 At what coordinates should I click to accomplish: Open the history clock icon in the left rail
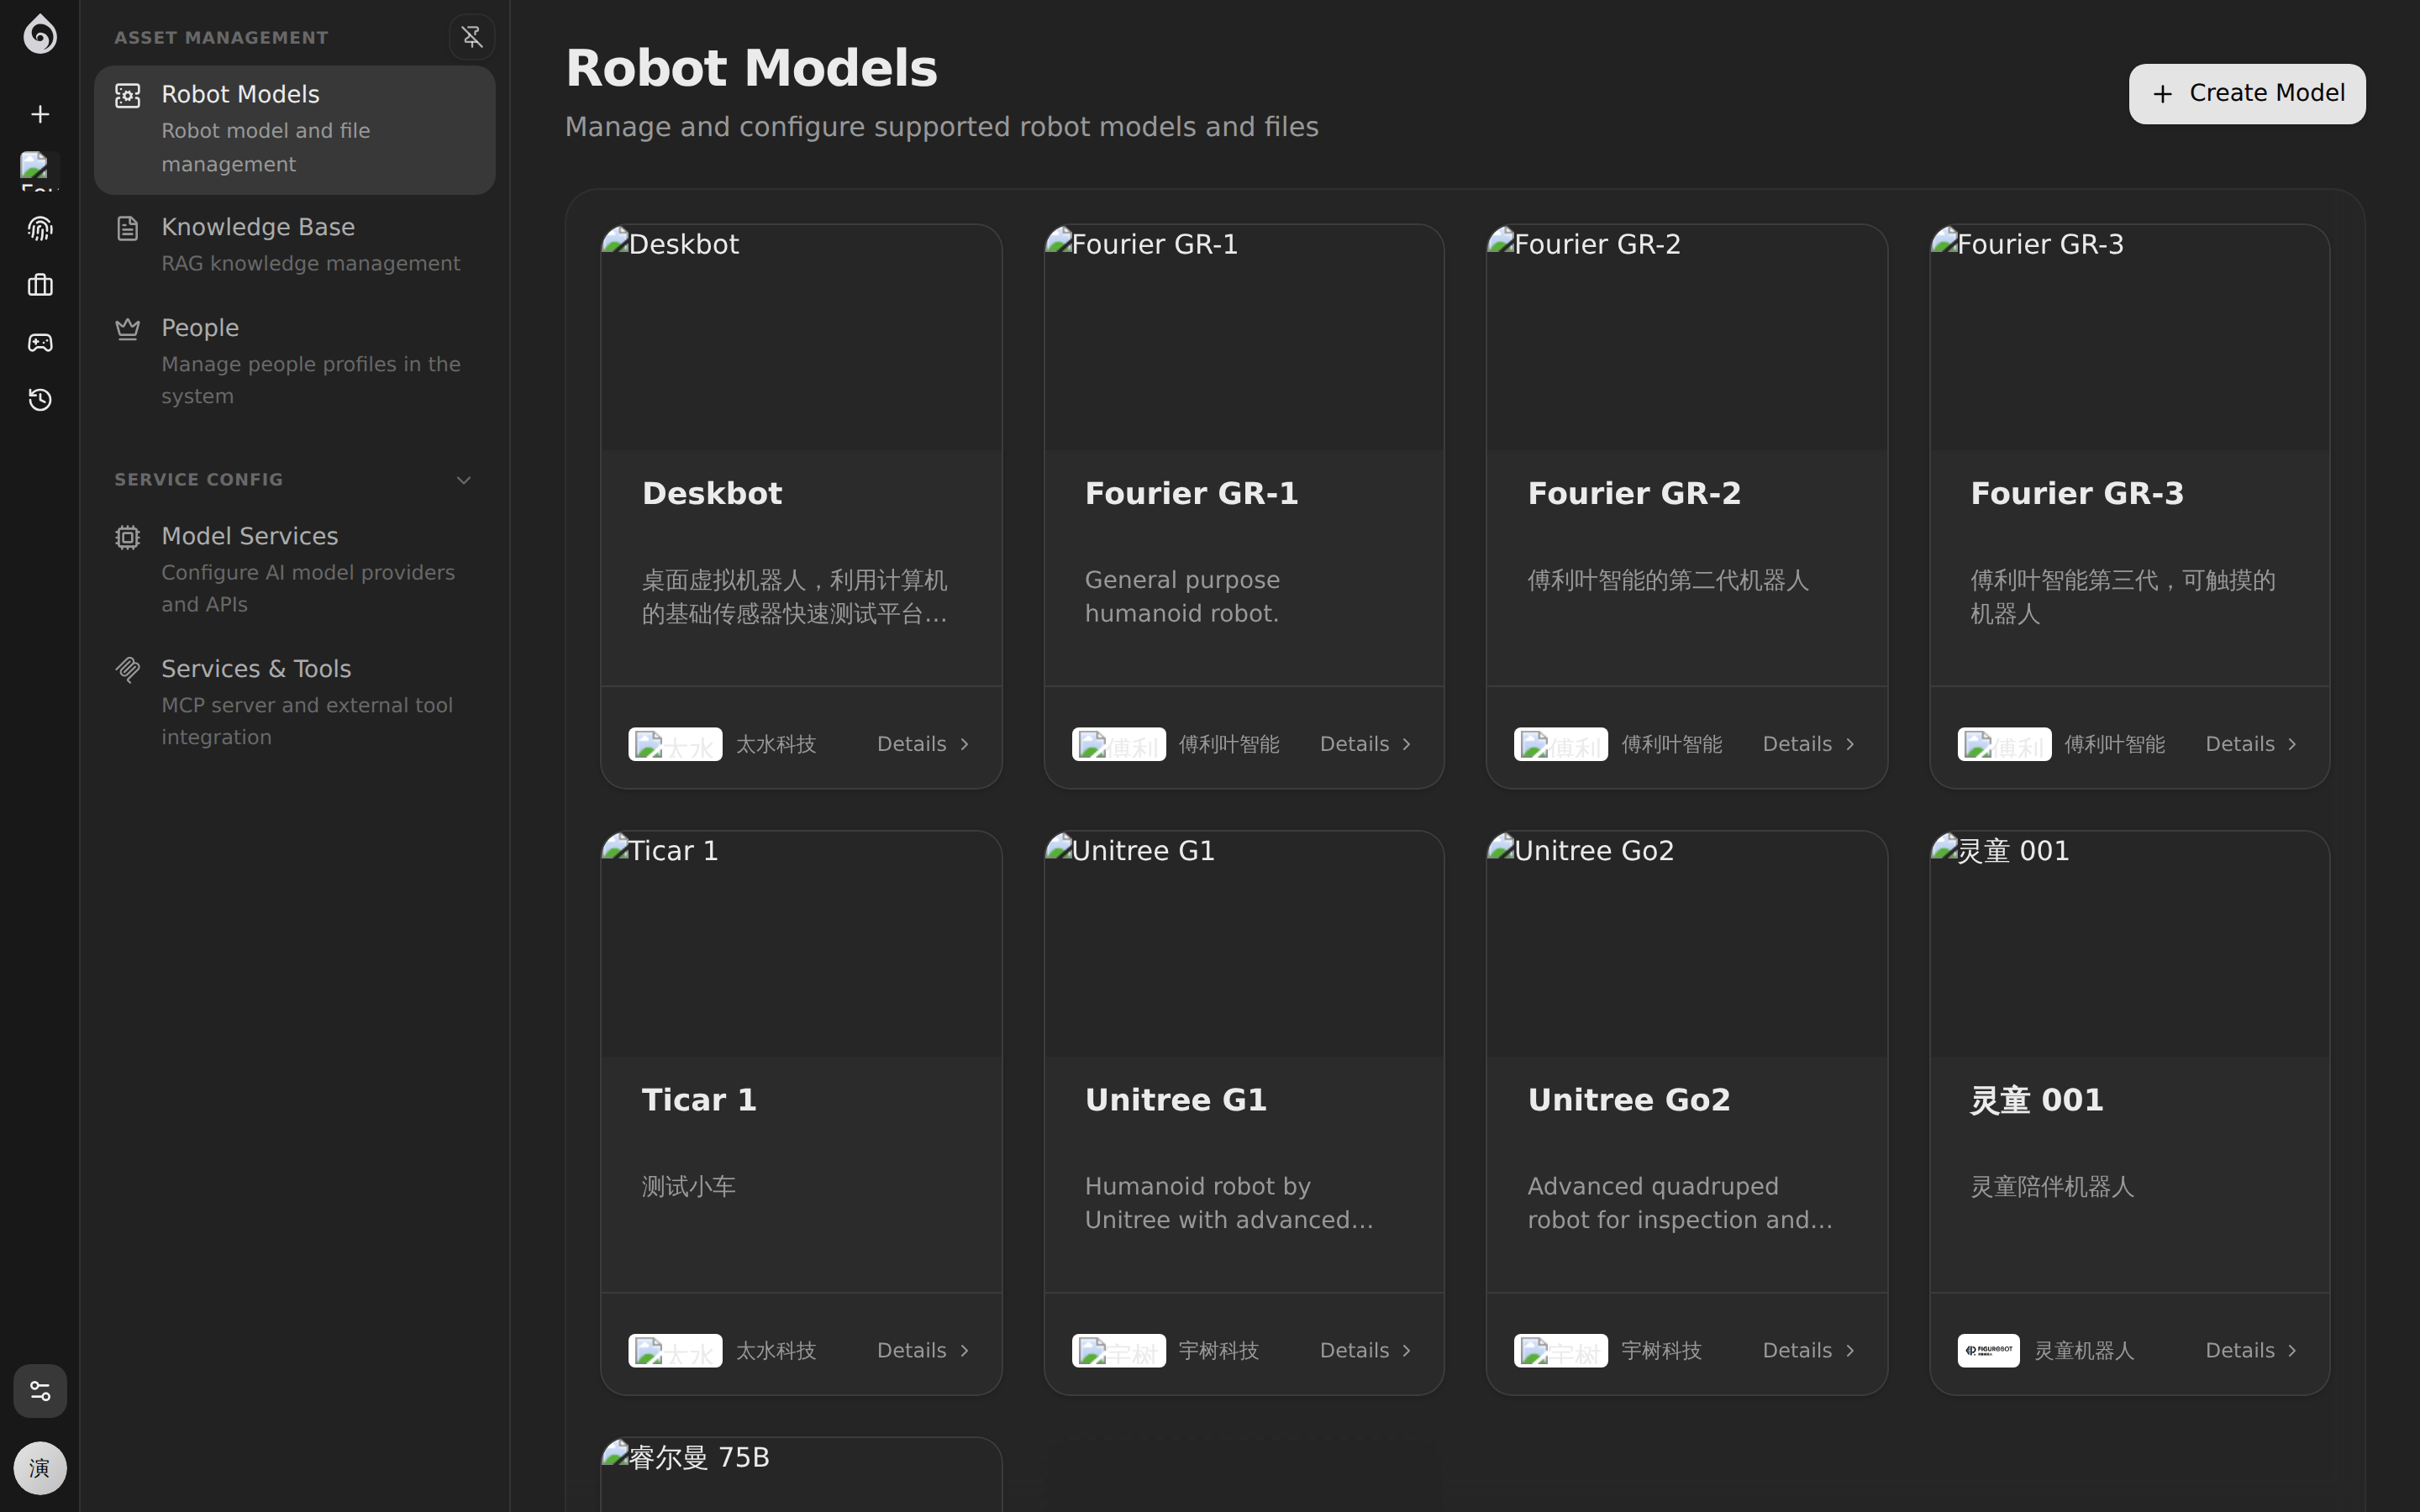(40, 400)
